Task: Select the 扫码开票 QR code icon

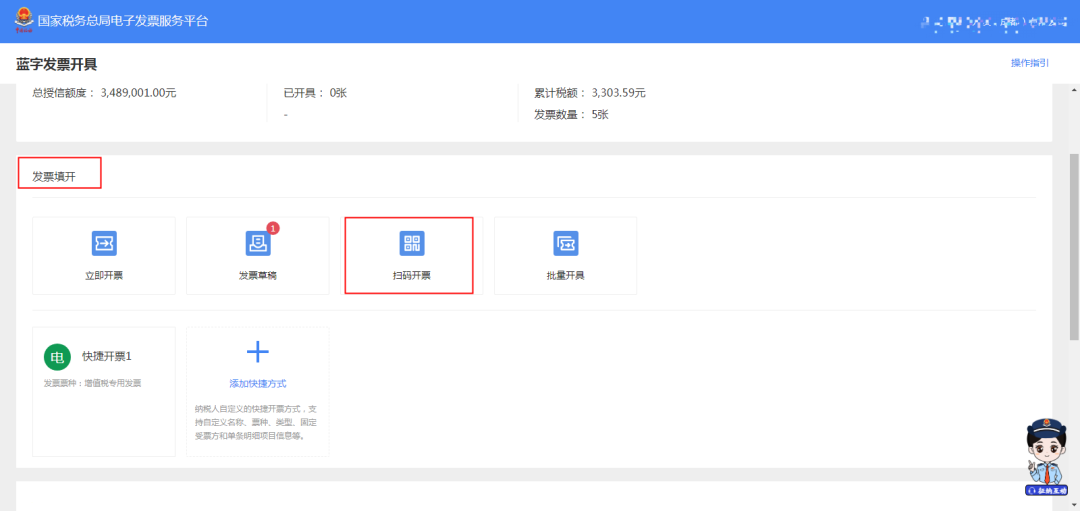Action: (412, 243)
